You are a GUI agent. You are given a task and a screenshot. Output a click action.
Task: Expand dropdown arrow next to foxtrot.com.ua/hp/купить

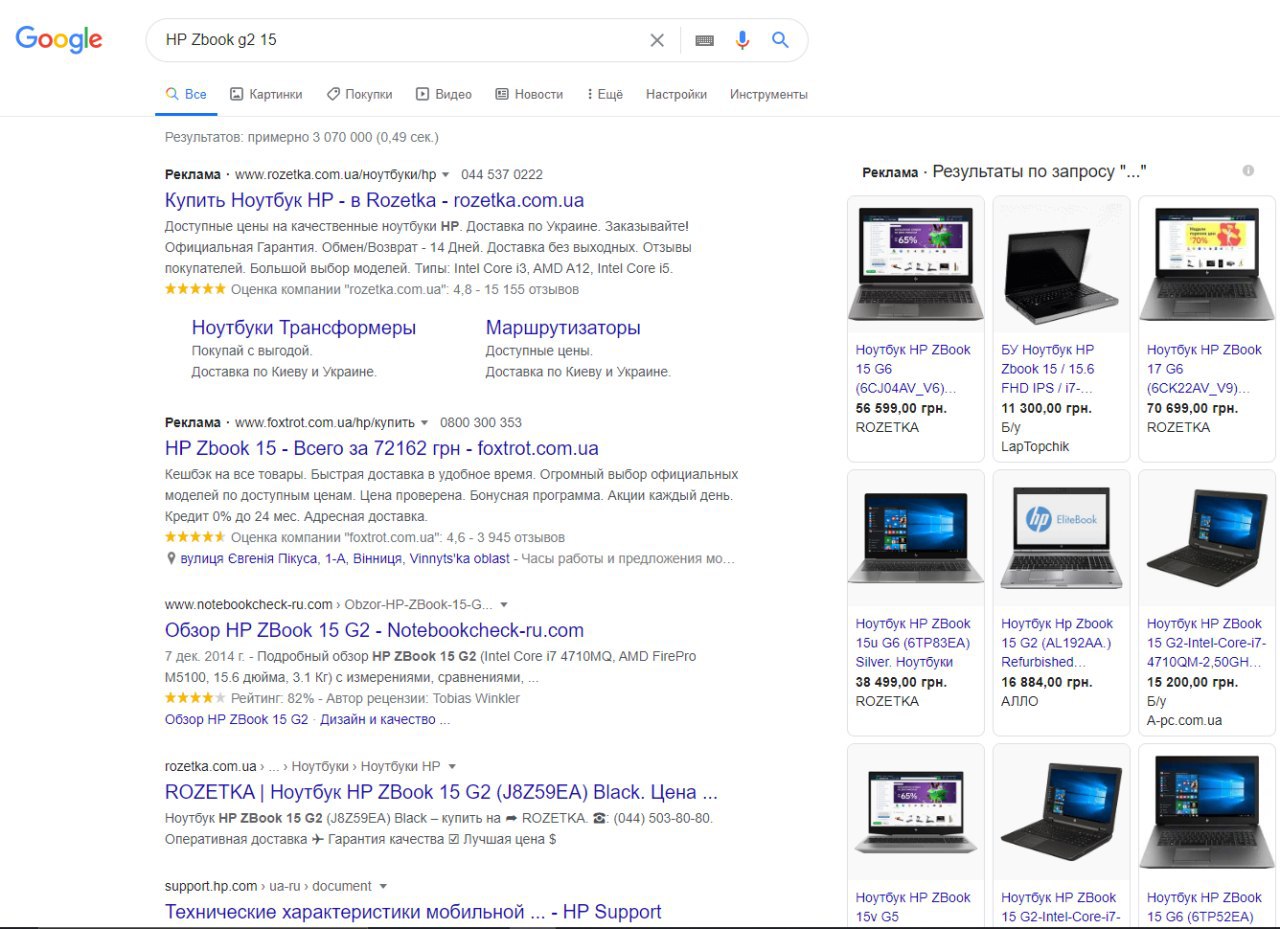click(424, 423)
